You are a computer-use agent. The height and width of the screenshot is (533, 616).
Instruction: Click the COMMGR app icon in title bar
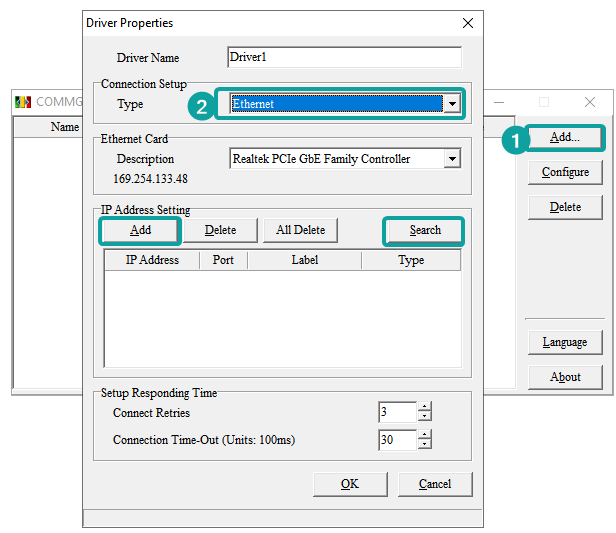pyautogui.click(x=24, y=102)
